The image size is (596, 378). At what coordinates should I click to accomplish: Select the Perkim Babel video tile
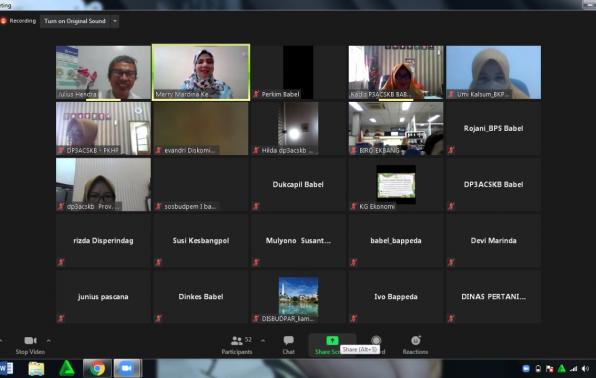click(298, 73)
